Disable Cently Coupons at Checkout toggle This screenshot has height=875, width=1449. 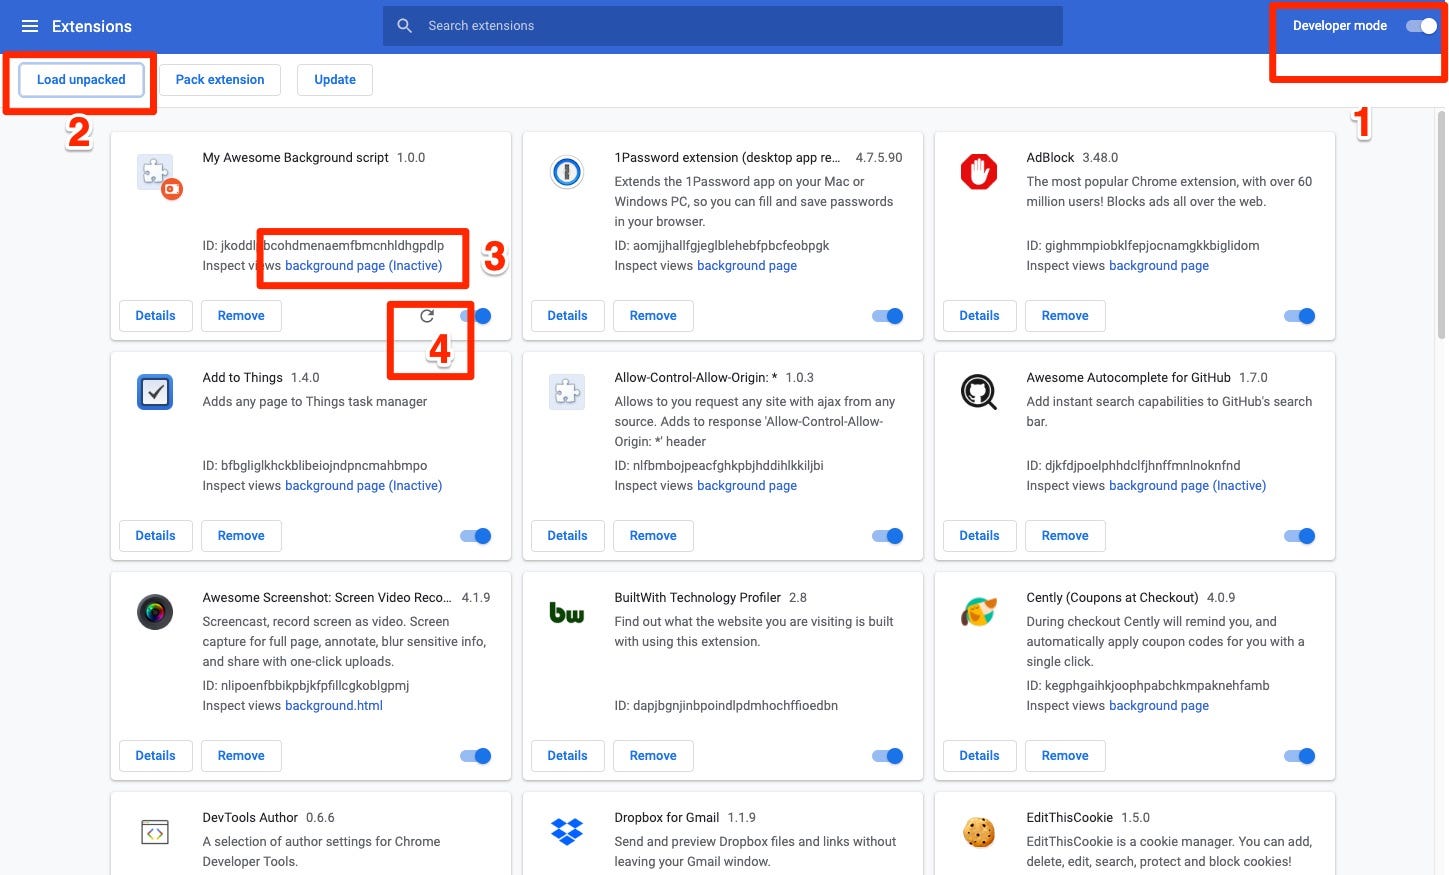(x=1300, y=756)
